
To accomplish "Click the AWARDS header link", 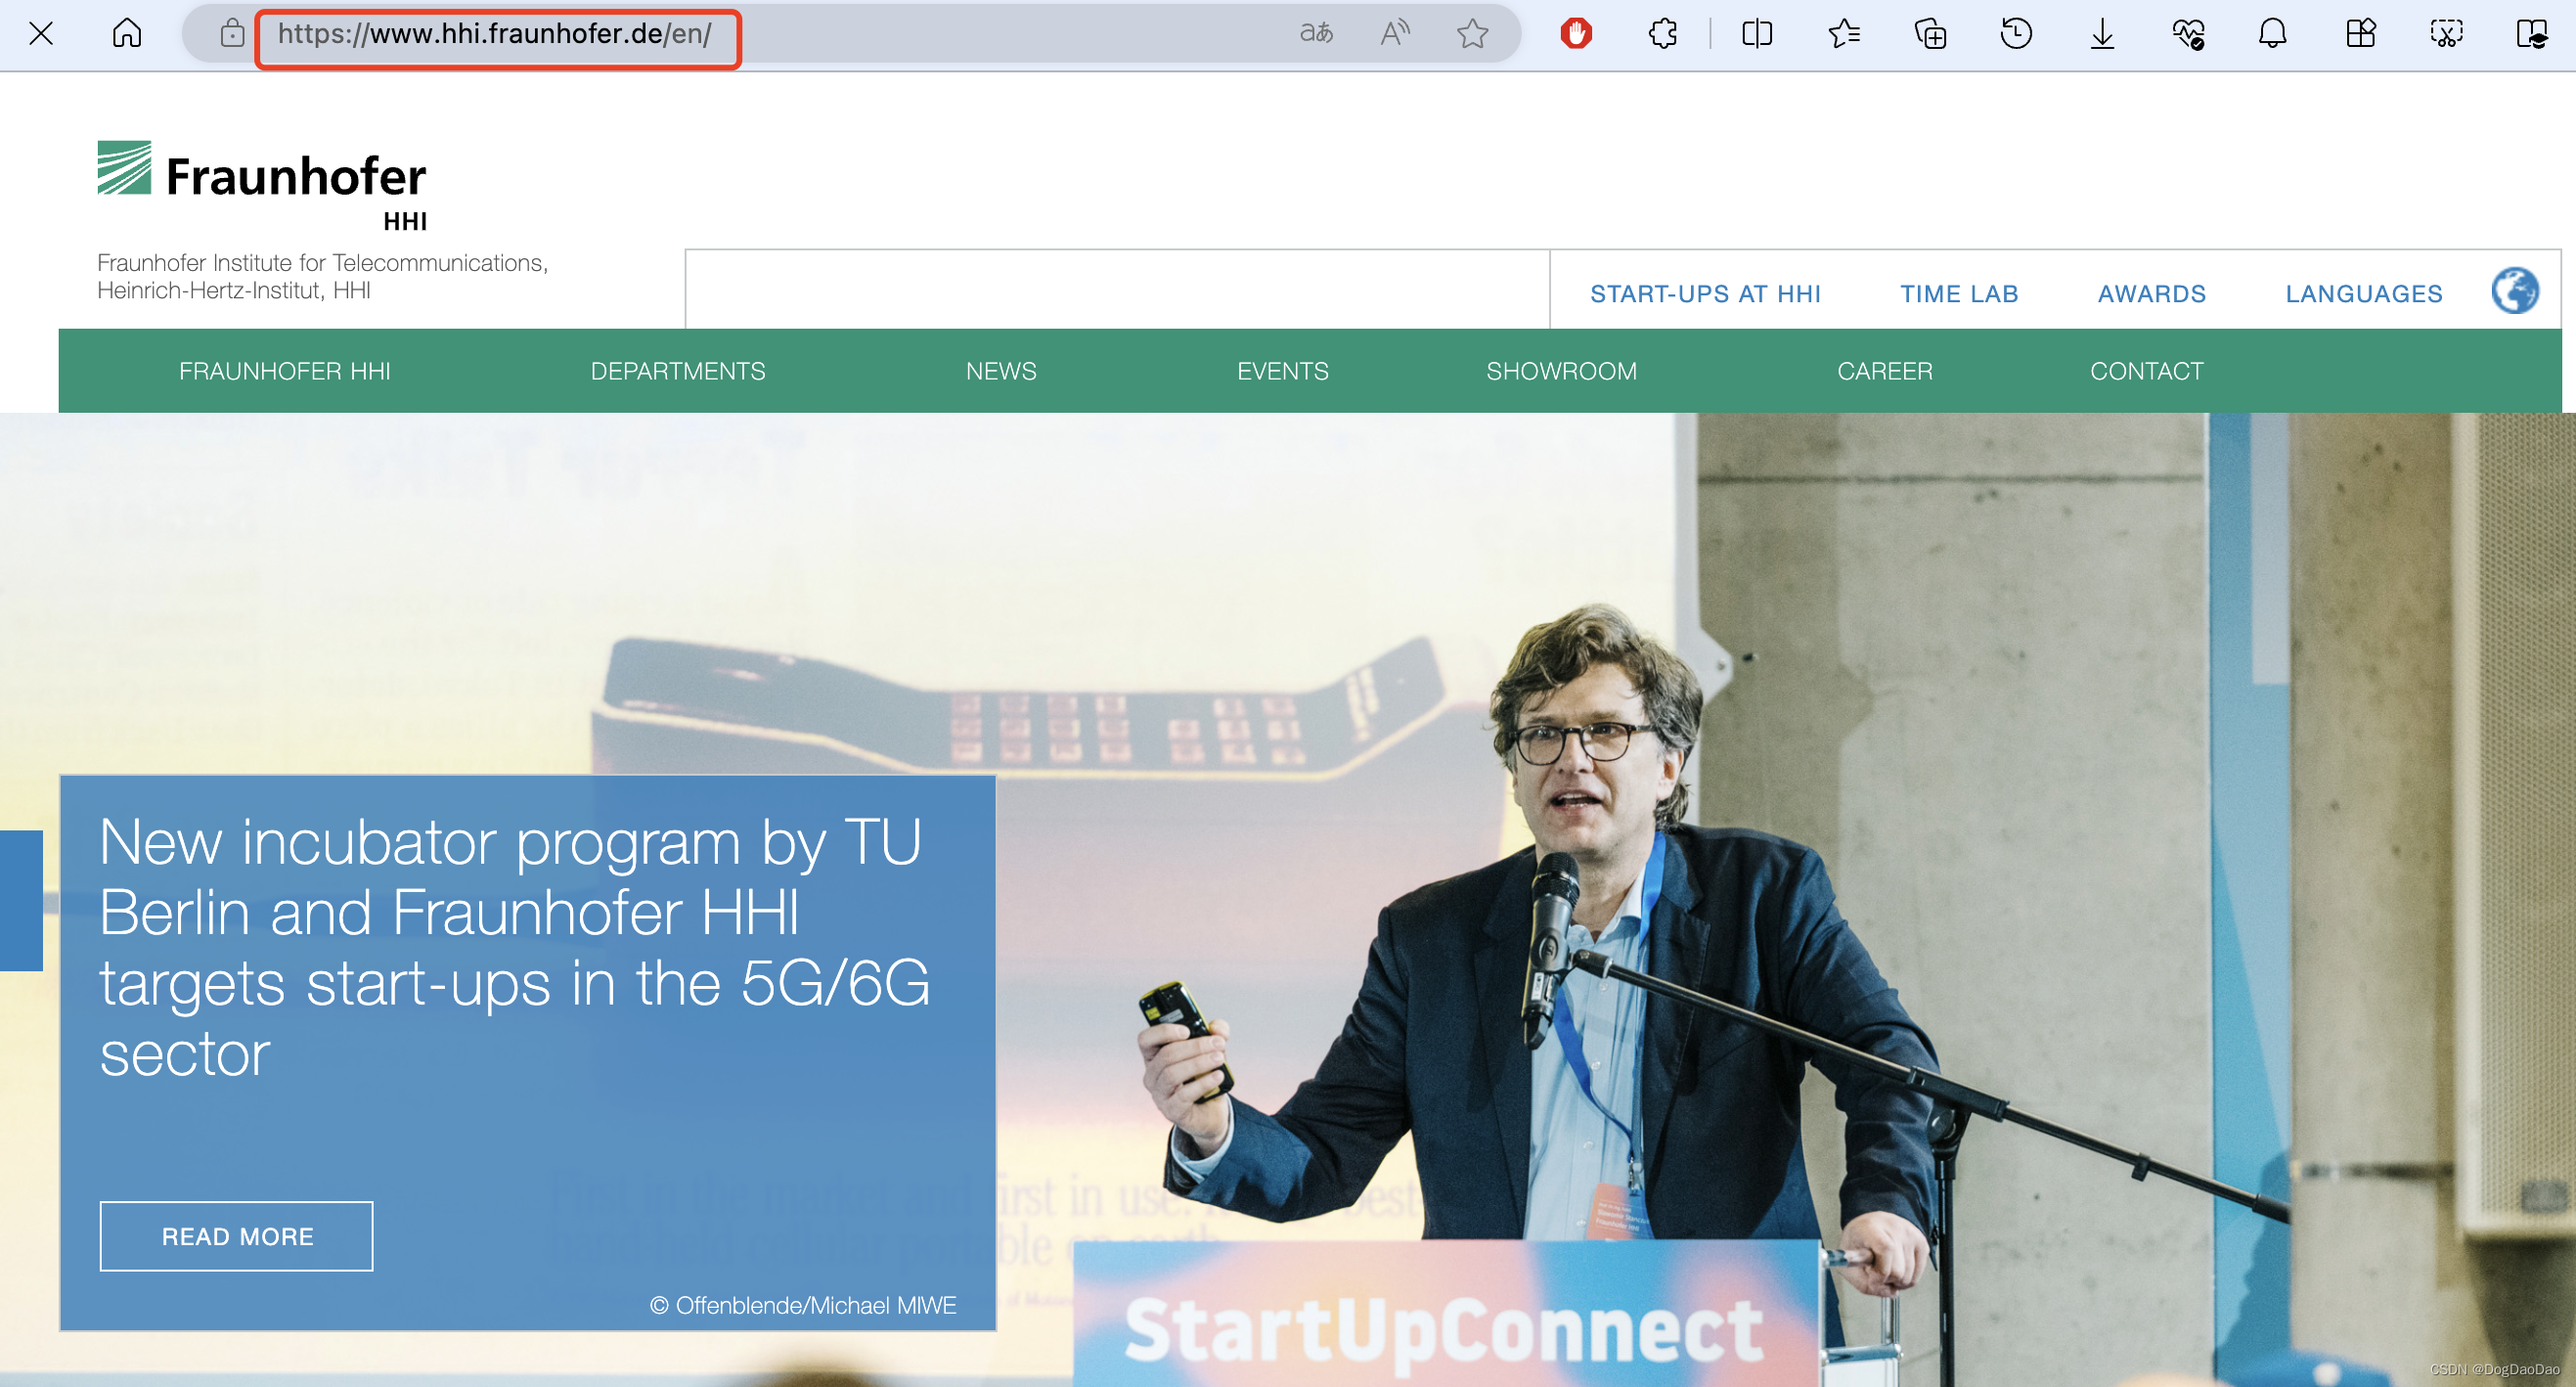I will [x=2153, y=291].
